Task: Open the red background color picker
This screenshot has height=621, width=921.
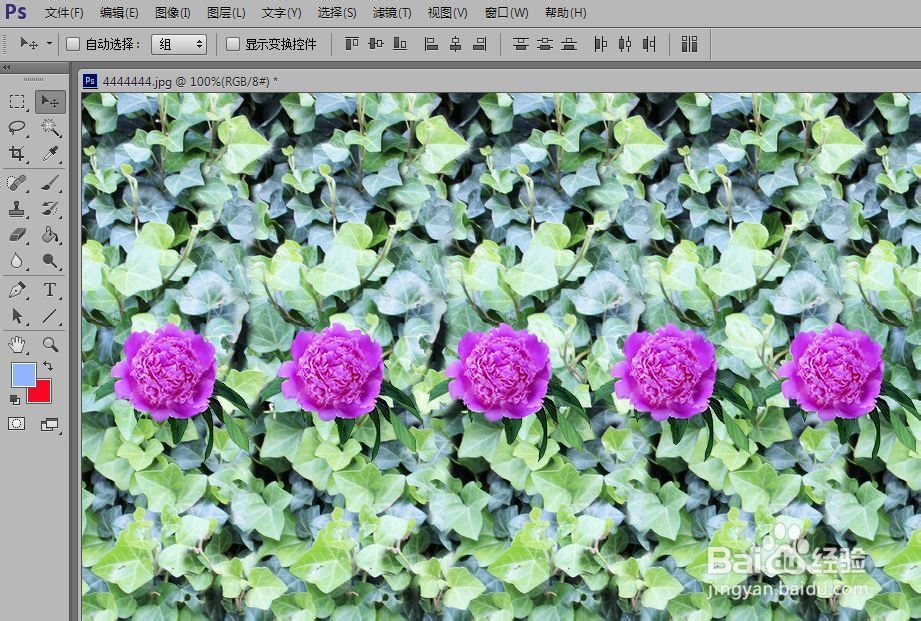Action: (40, 392)
